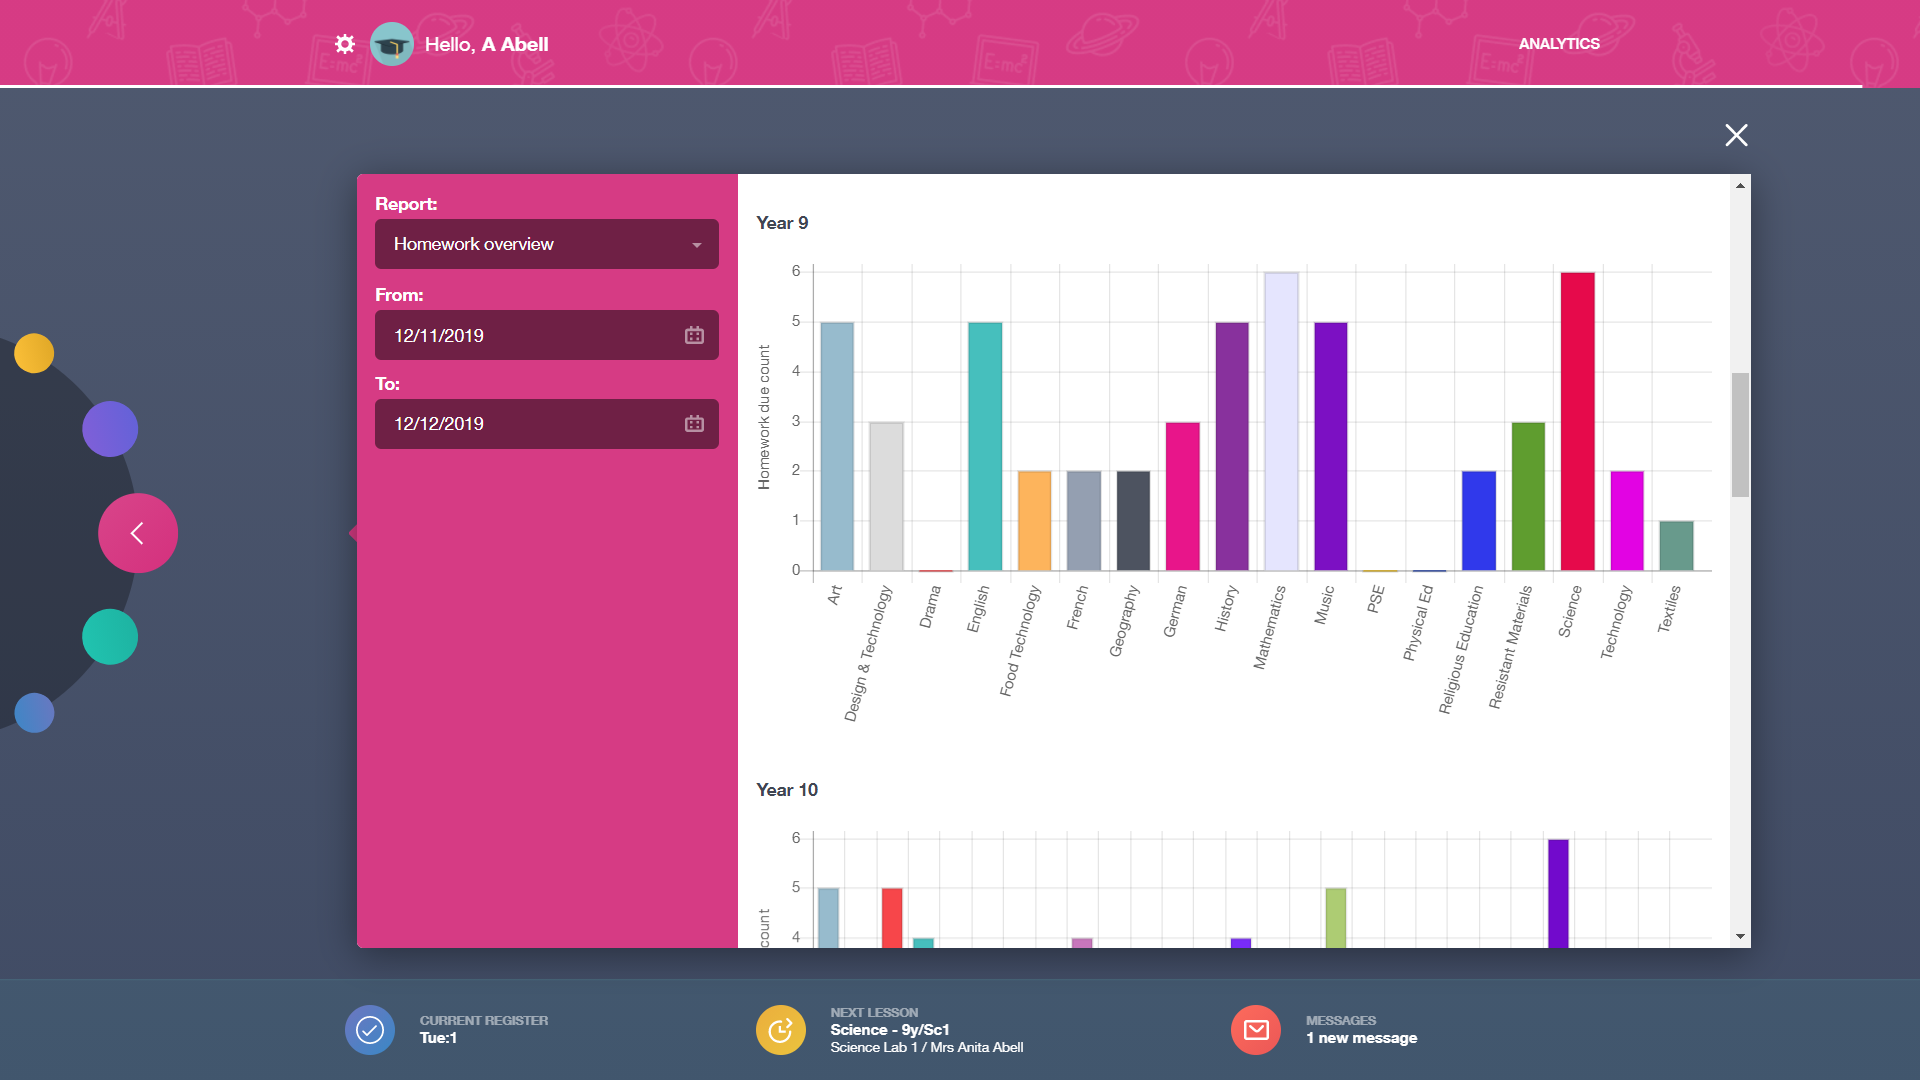Open the settings gear icon
The image size is (1920, 1080).
344,44
